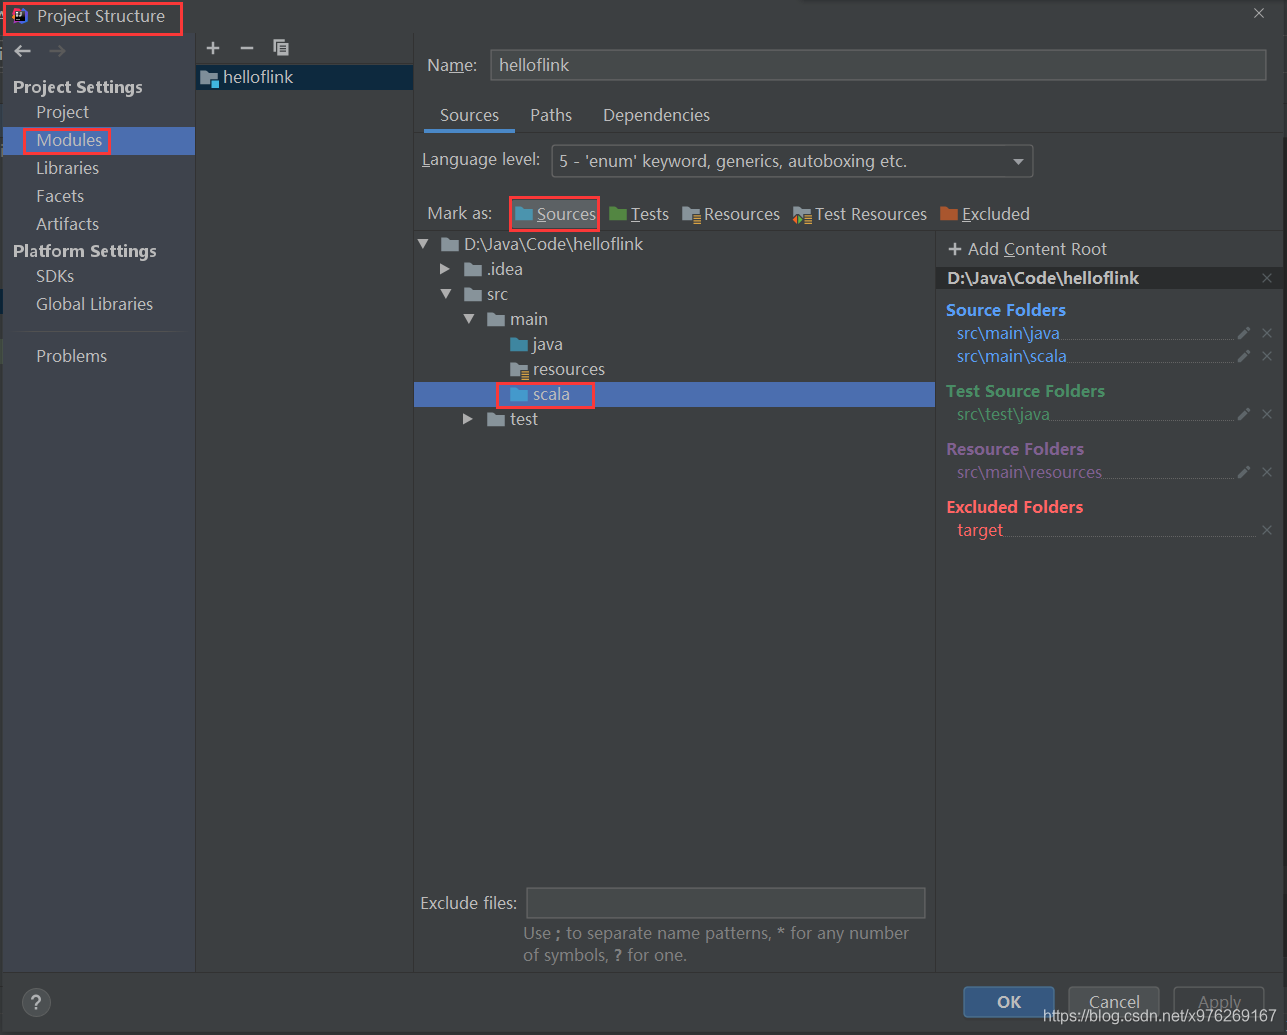1287x1035 pixels.
Task: Switch to the Paths tab
Action: (551, 115)
